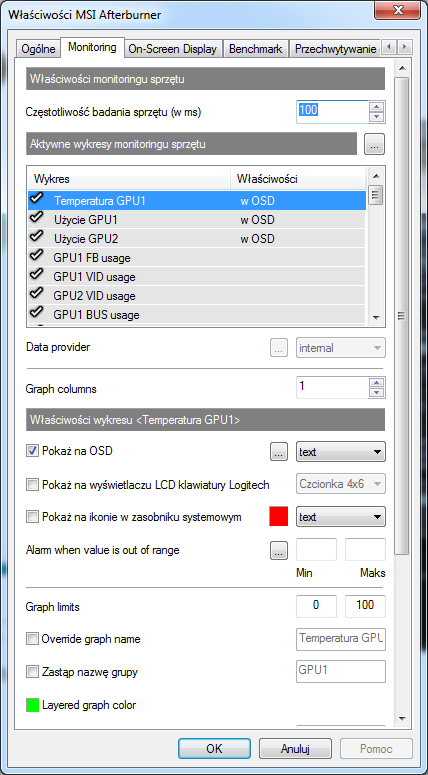Uncheck the Pokaż na OSD checkbox

click(x=32, y=451)
